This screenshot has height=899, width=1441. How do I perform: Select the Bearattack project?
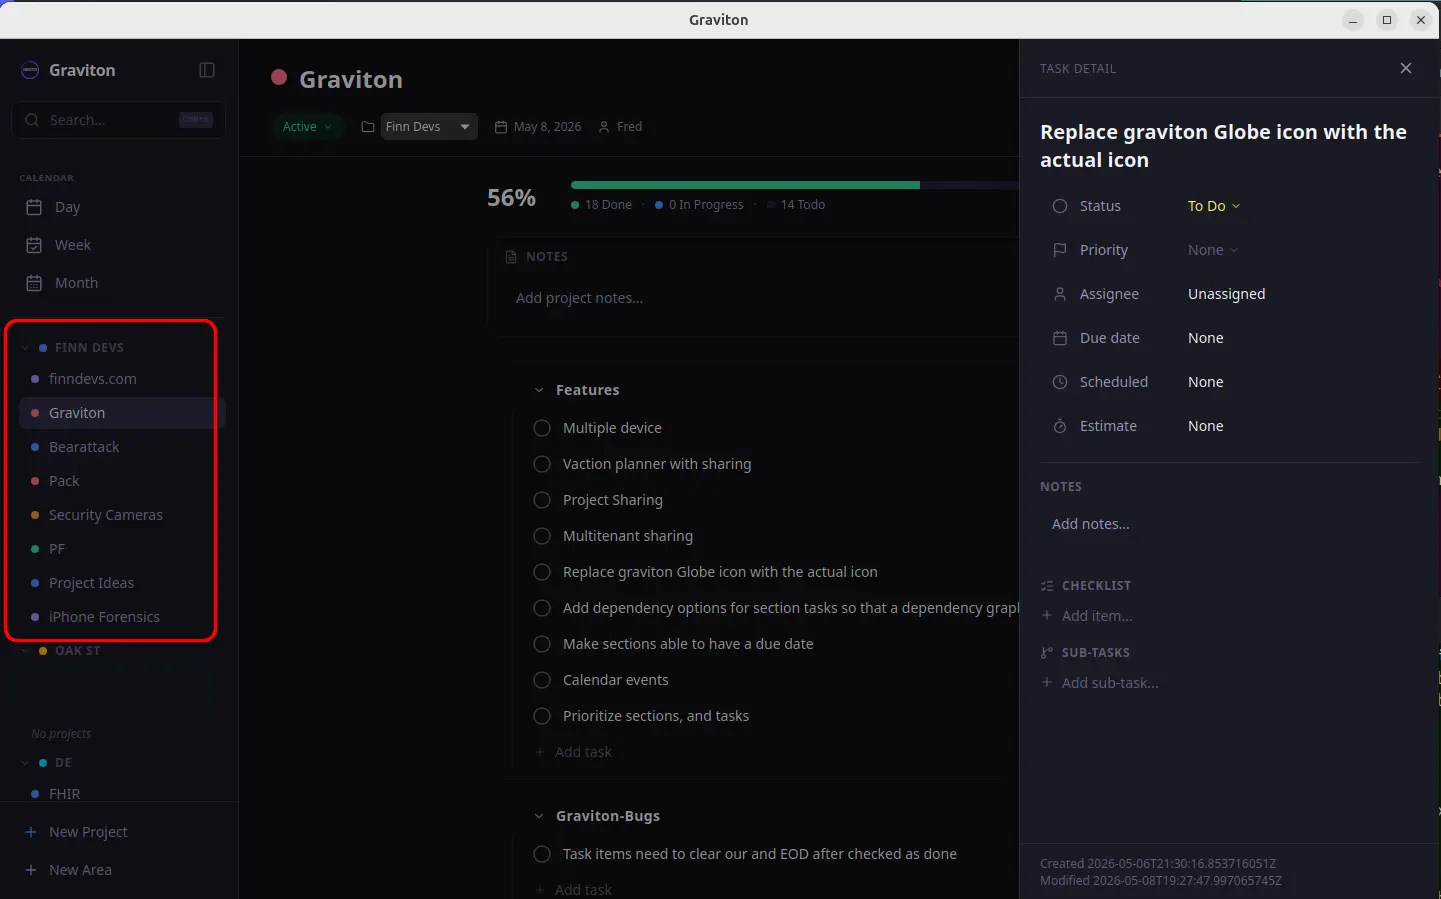click(122, 447)
